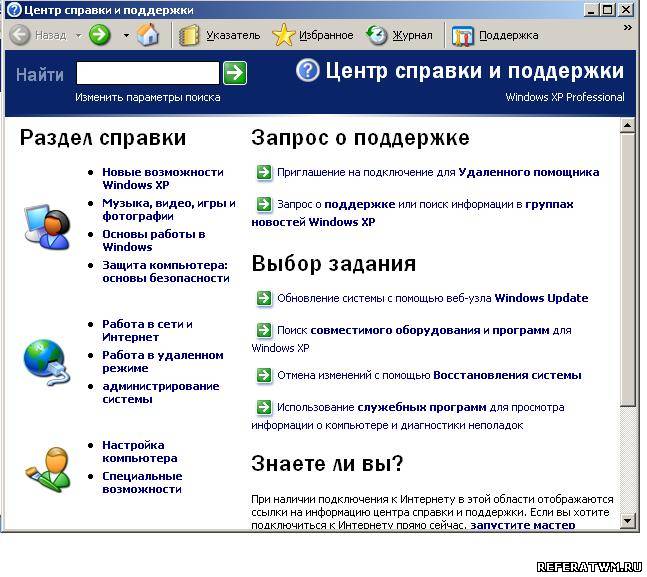Open the Указатель index toolbar button
Viewport: 647px width, 577px height.
click(x=220, y=35)
